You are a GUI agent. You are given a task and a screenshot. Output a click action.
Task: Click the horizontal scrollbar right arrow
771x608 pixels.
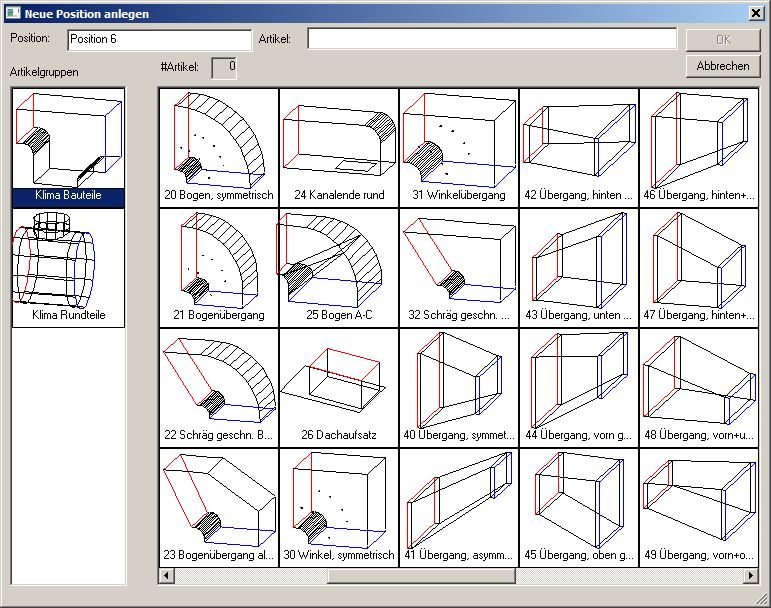pos(752,576)
